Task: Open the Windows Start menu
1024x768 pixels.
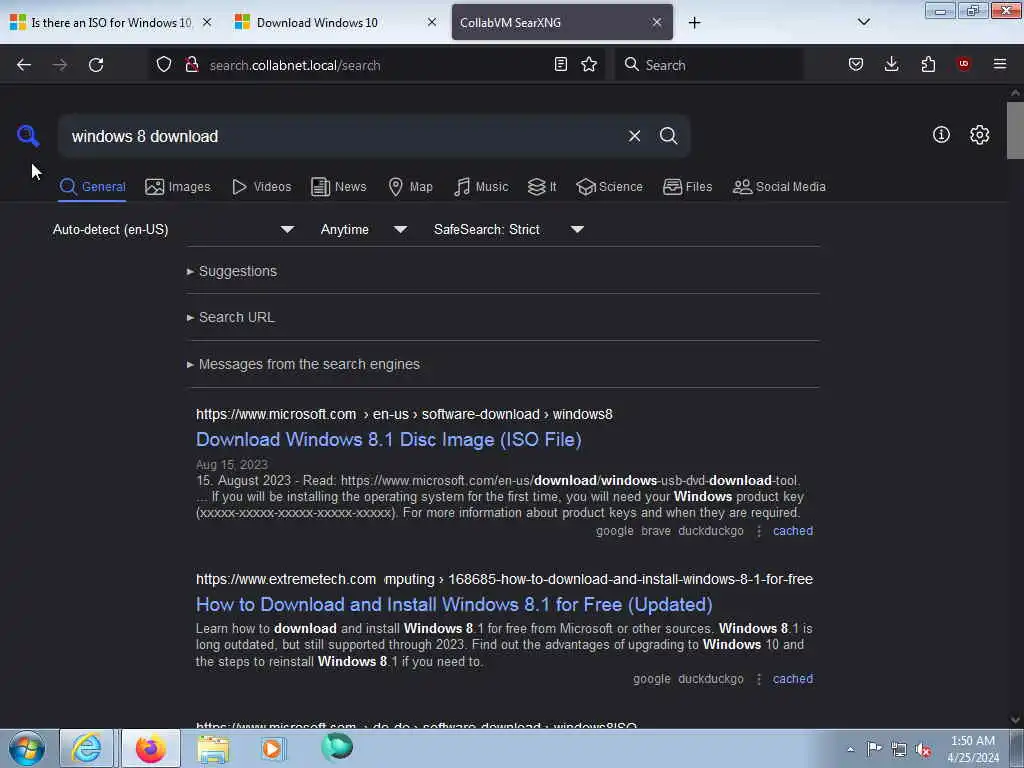Action: (x=27, y=748)
